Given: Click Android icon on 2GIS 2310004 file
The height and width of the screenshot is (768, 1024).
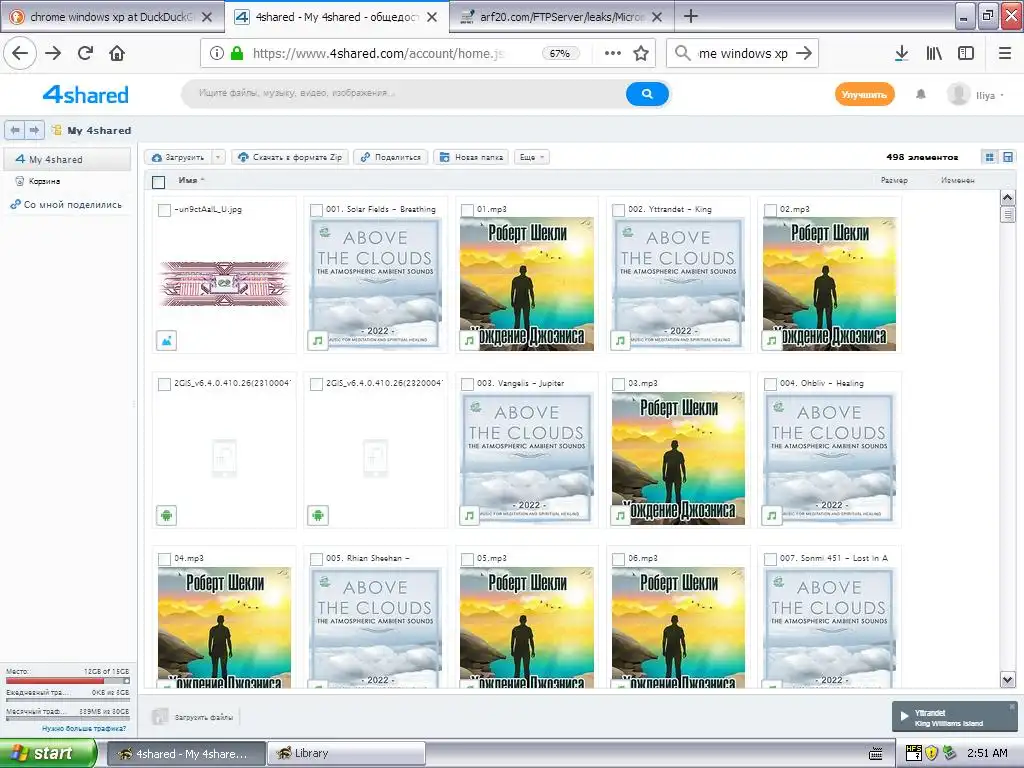Looking at the screenshot, I should (167, 515).
